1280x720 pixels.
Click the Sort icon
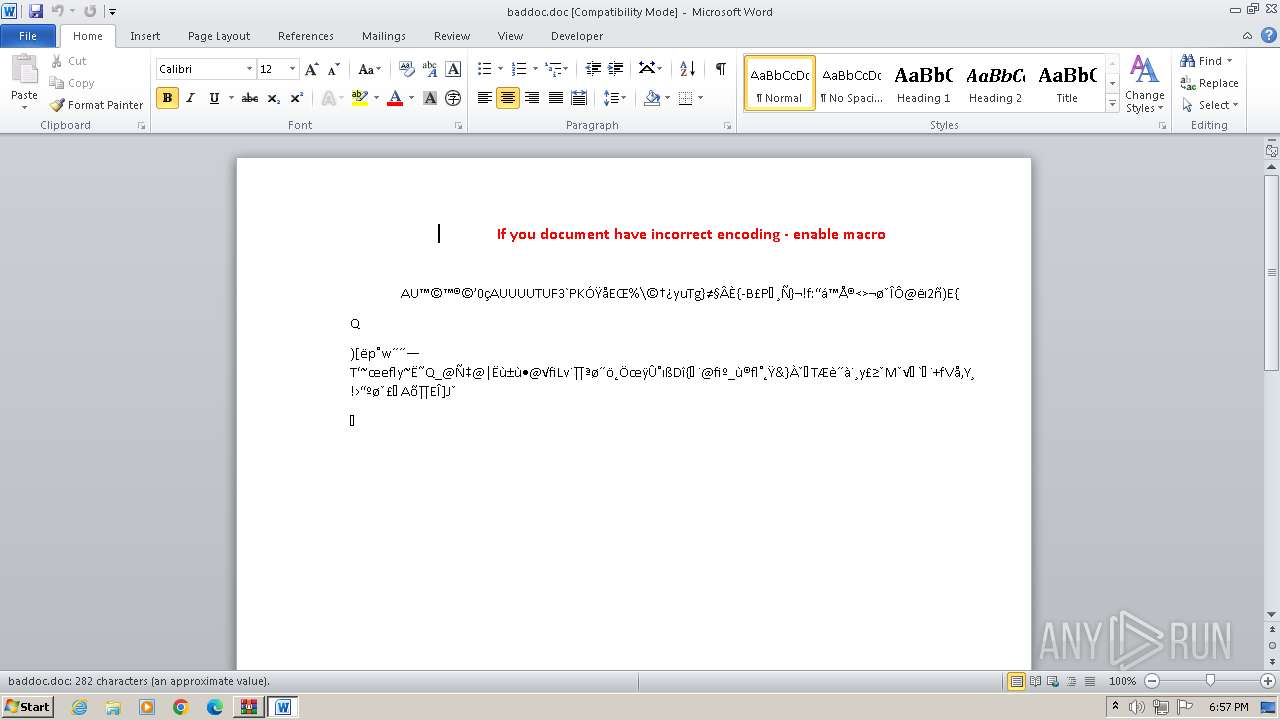(x=687, y=69)
